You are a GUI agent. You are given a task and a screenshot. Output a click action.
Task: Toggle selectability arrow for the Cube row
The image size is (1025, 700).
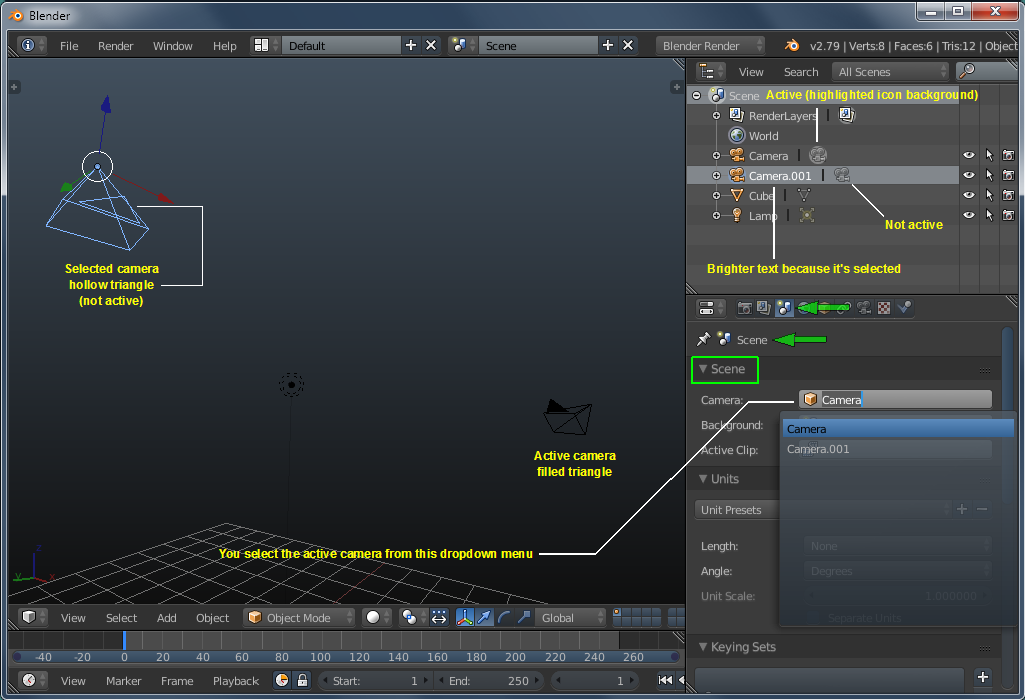pos(989,195)
